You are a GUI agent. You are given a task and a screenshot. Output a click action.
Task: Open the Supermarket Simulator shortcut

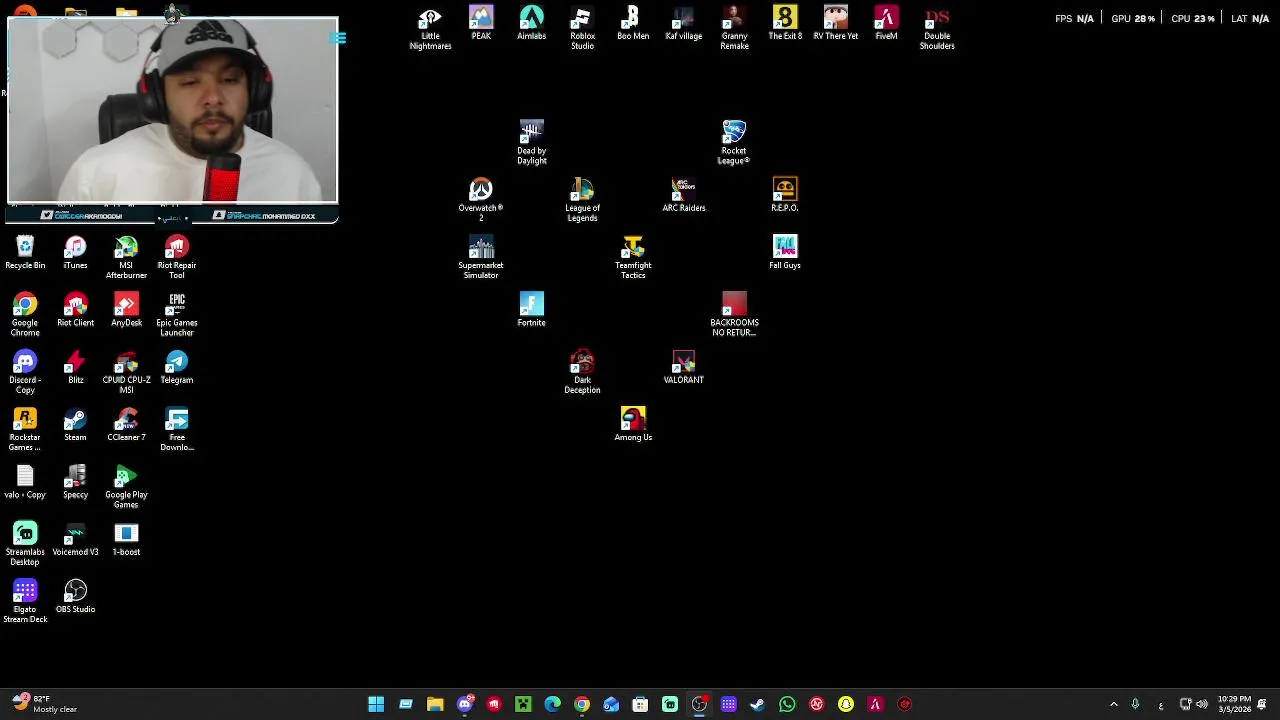pyautogui.click(x=481, y=258)
